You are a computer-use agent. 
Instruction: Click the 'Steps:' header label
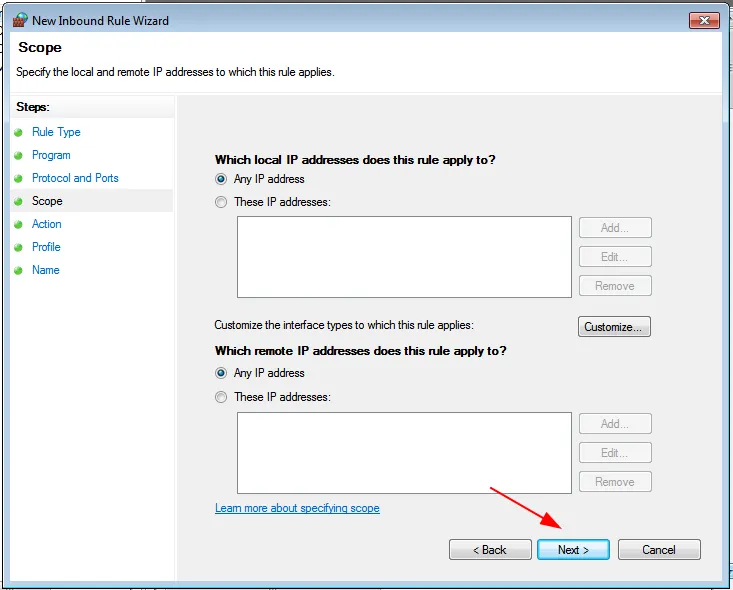[x=33, y=107]
